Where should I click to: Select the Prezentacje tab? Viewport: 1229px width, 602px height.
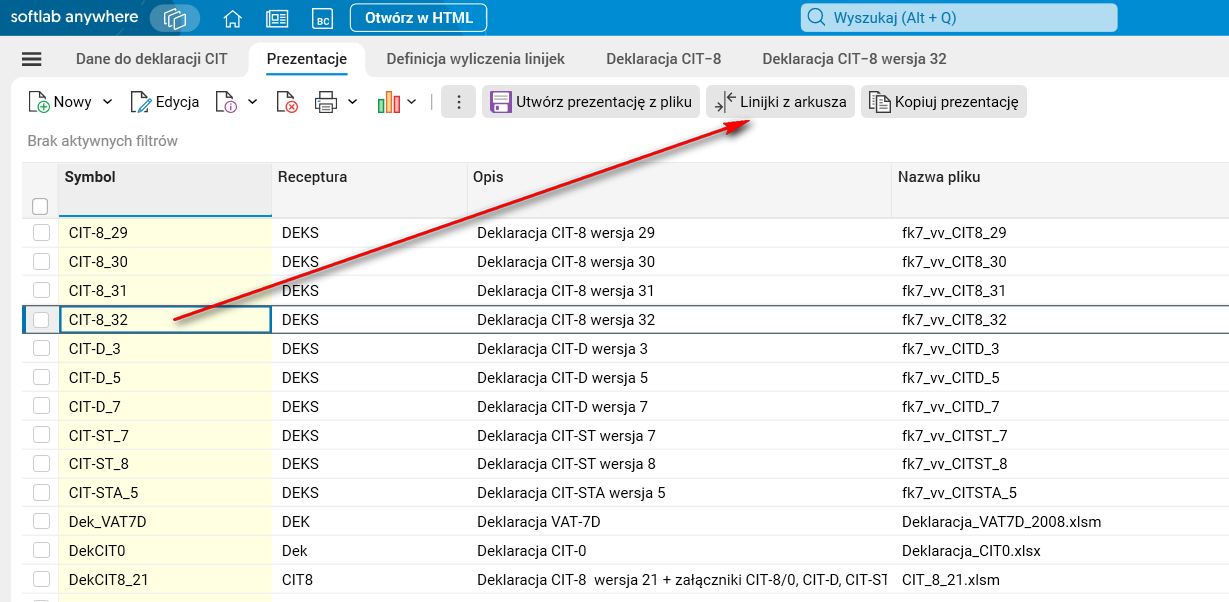(307, 59)
